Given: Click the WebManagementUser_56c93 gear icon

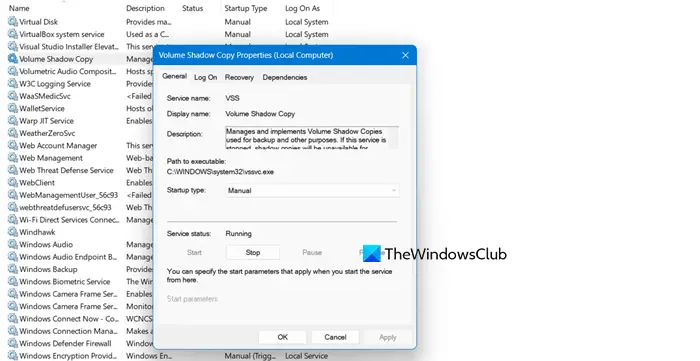Looking at the screenshot, I should pyautogui.click(x=12, y=195).
